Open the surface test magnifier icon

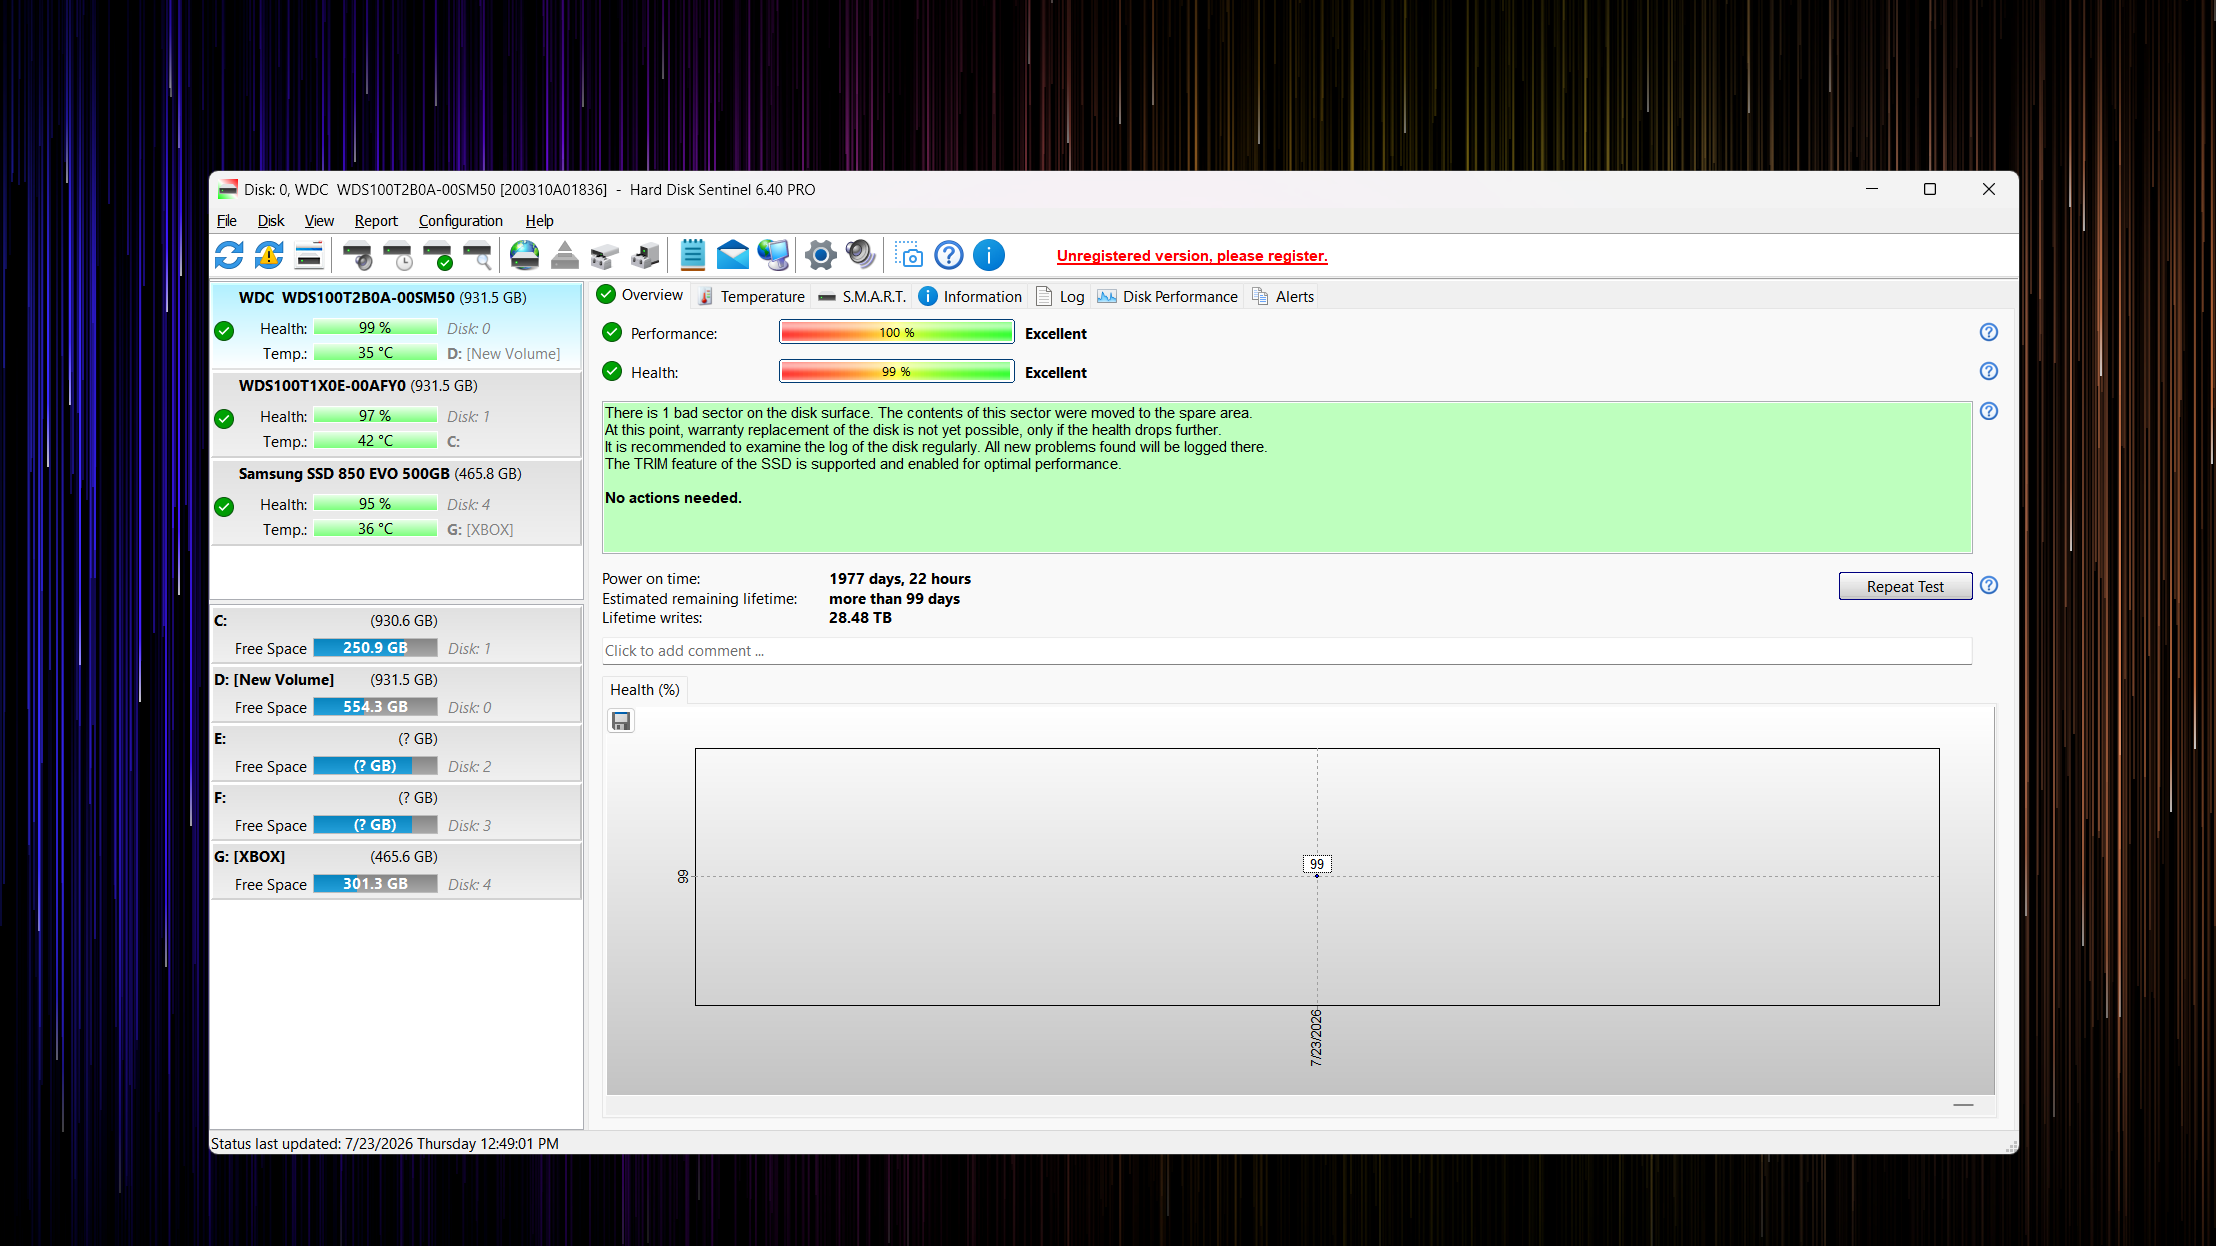pos(477,255)
